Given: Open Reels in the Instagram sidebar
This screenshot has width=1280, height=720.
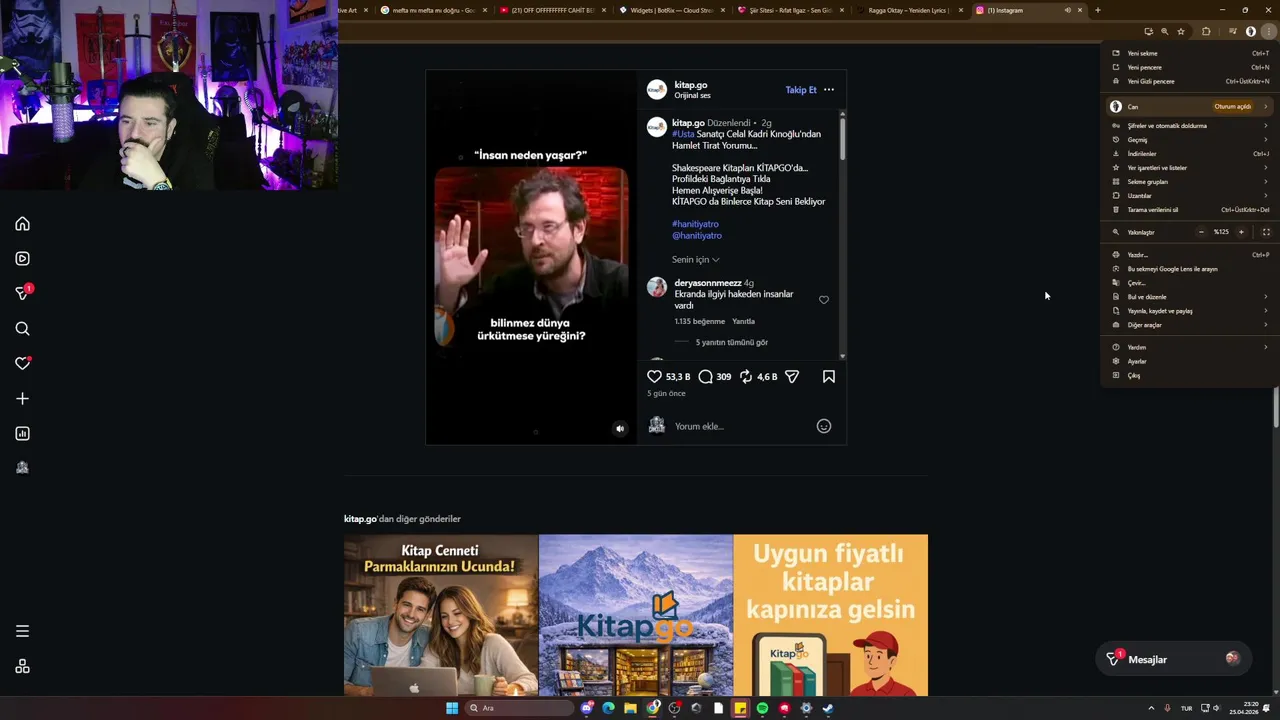Looking at the screenshot, I should [x=22, y=259].
